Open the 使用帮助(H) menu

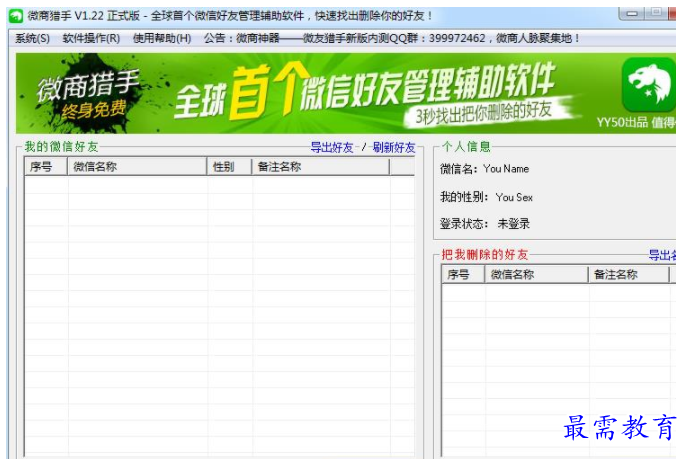(x=162, y=38)
